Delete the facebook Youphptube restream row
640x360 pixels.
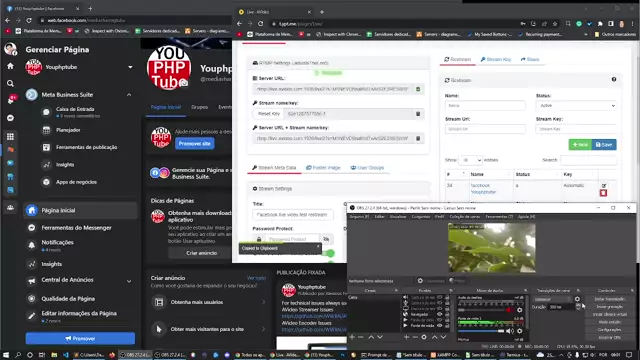603,193
